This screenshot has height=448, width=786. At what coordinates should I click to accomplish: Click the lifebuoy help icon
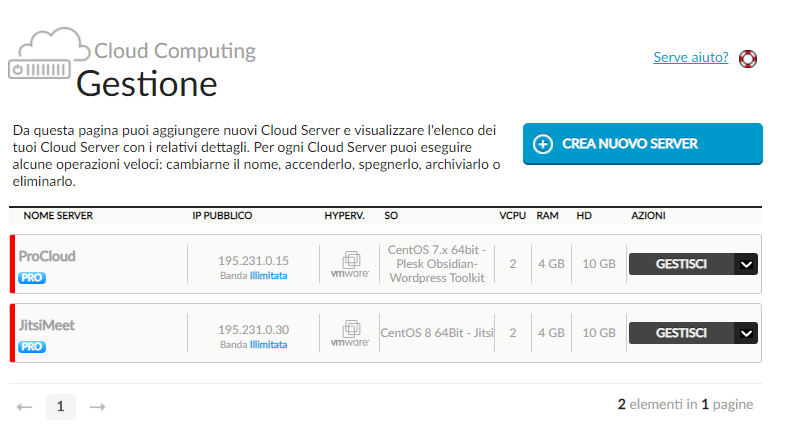point(748,58)
